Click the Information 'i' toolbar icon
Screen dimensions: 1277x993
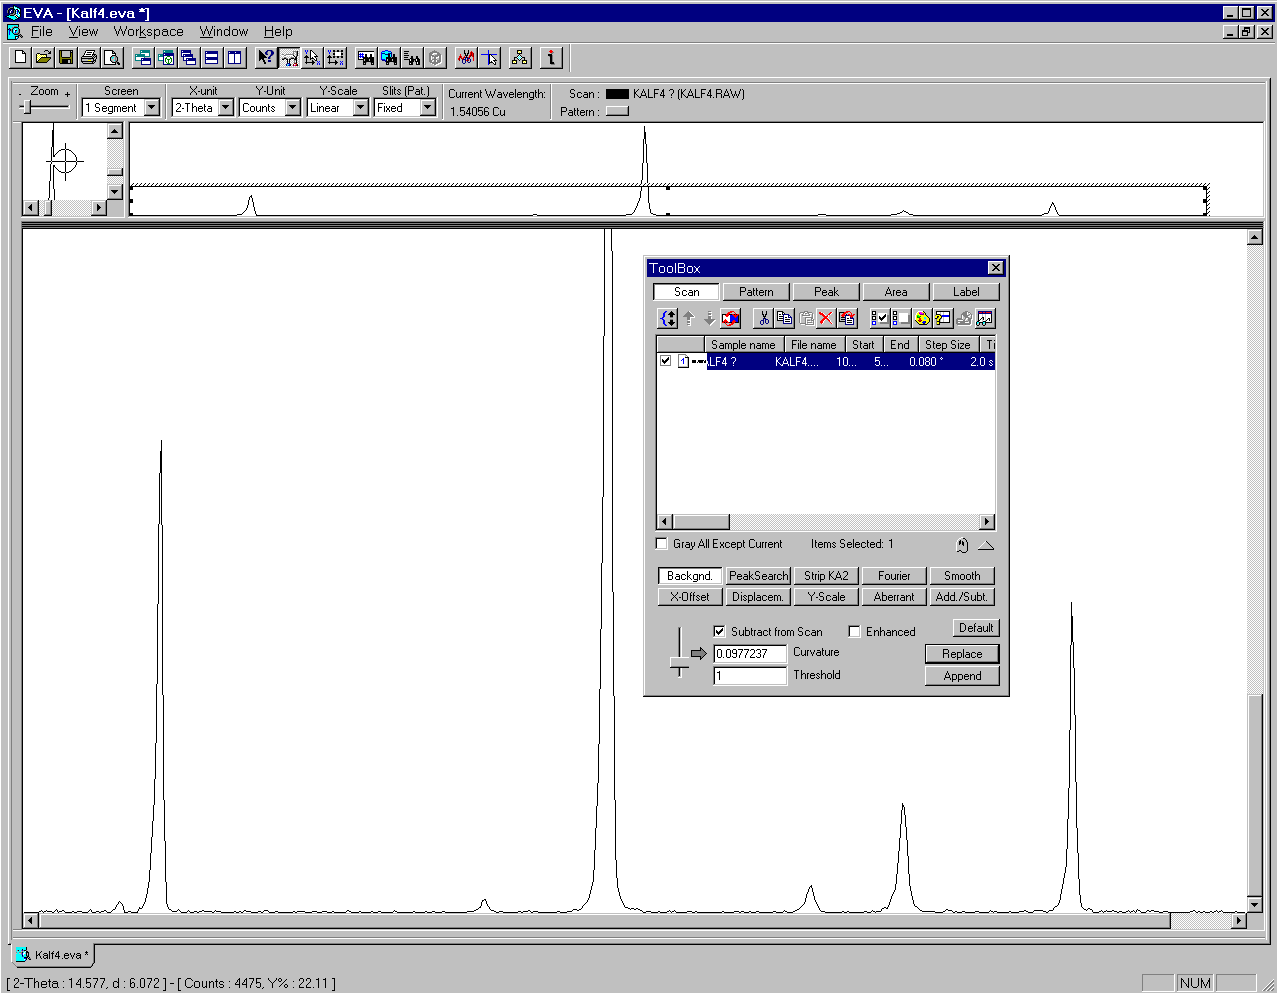(x=551, y=58)
